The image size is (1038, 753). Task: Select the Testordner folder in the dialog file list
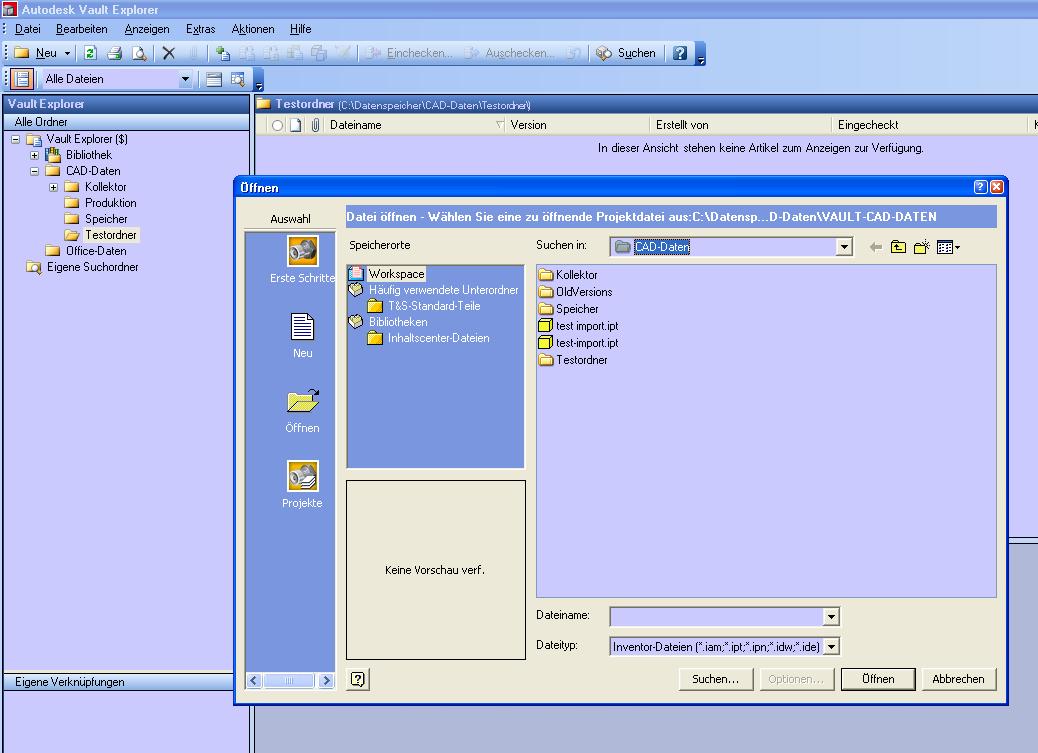(573, 360)
